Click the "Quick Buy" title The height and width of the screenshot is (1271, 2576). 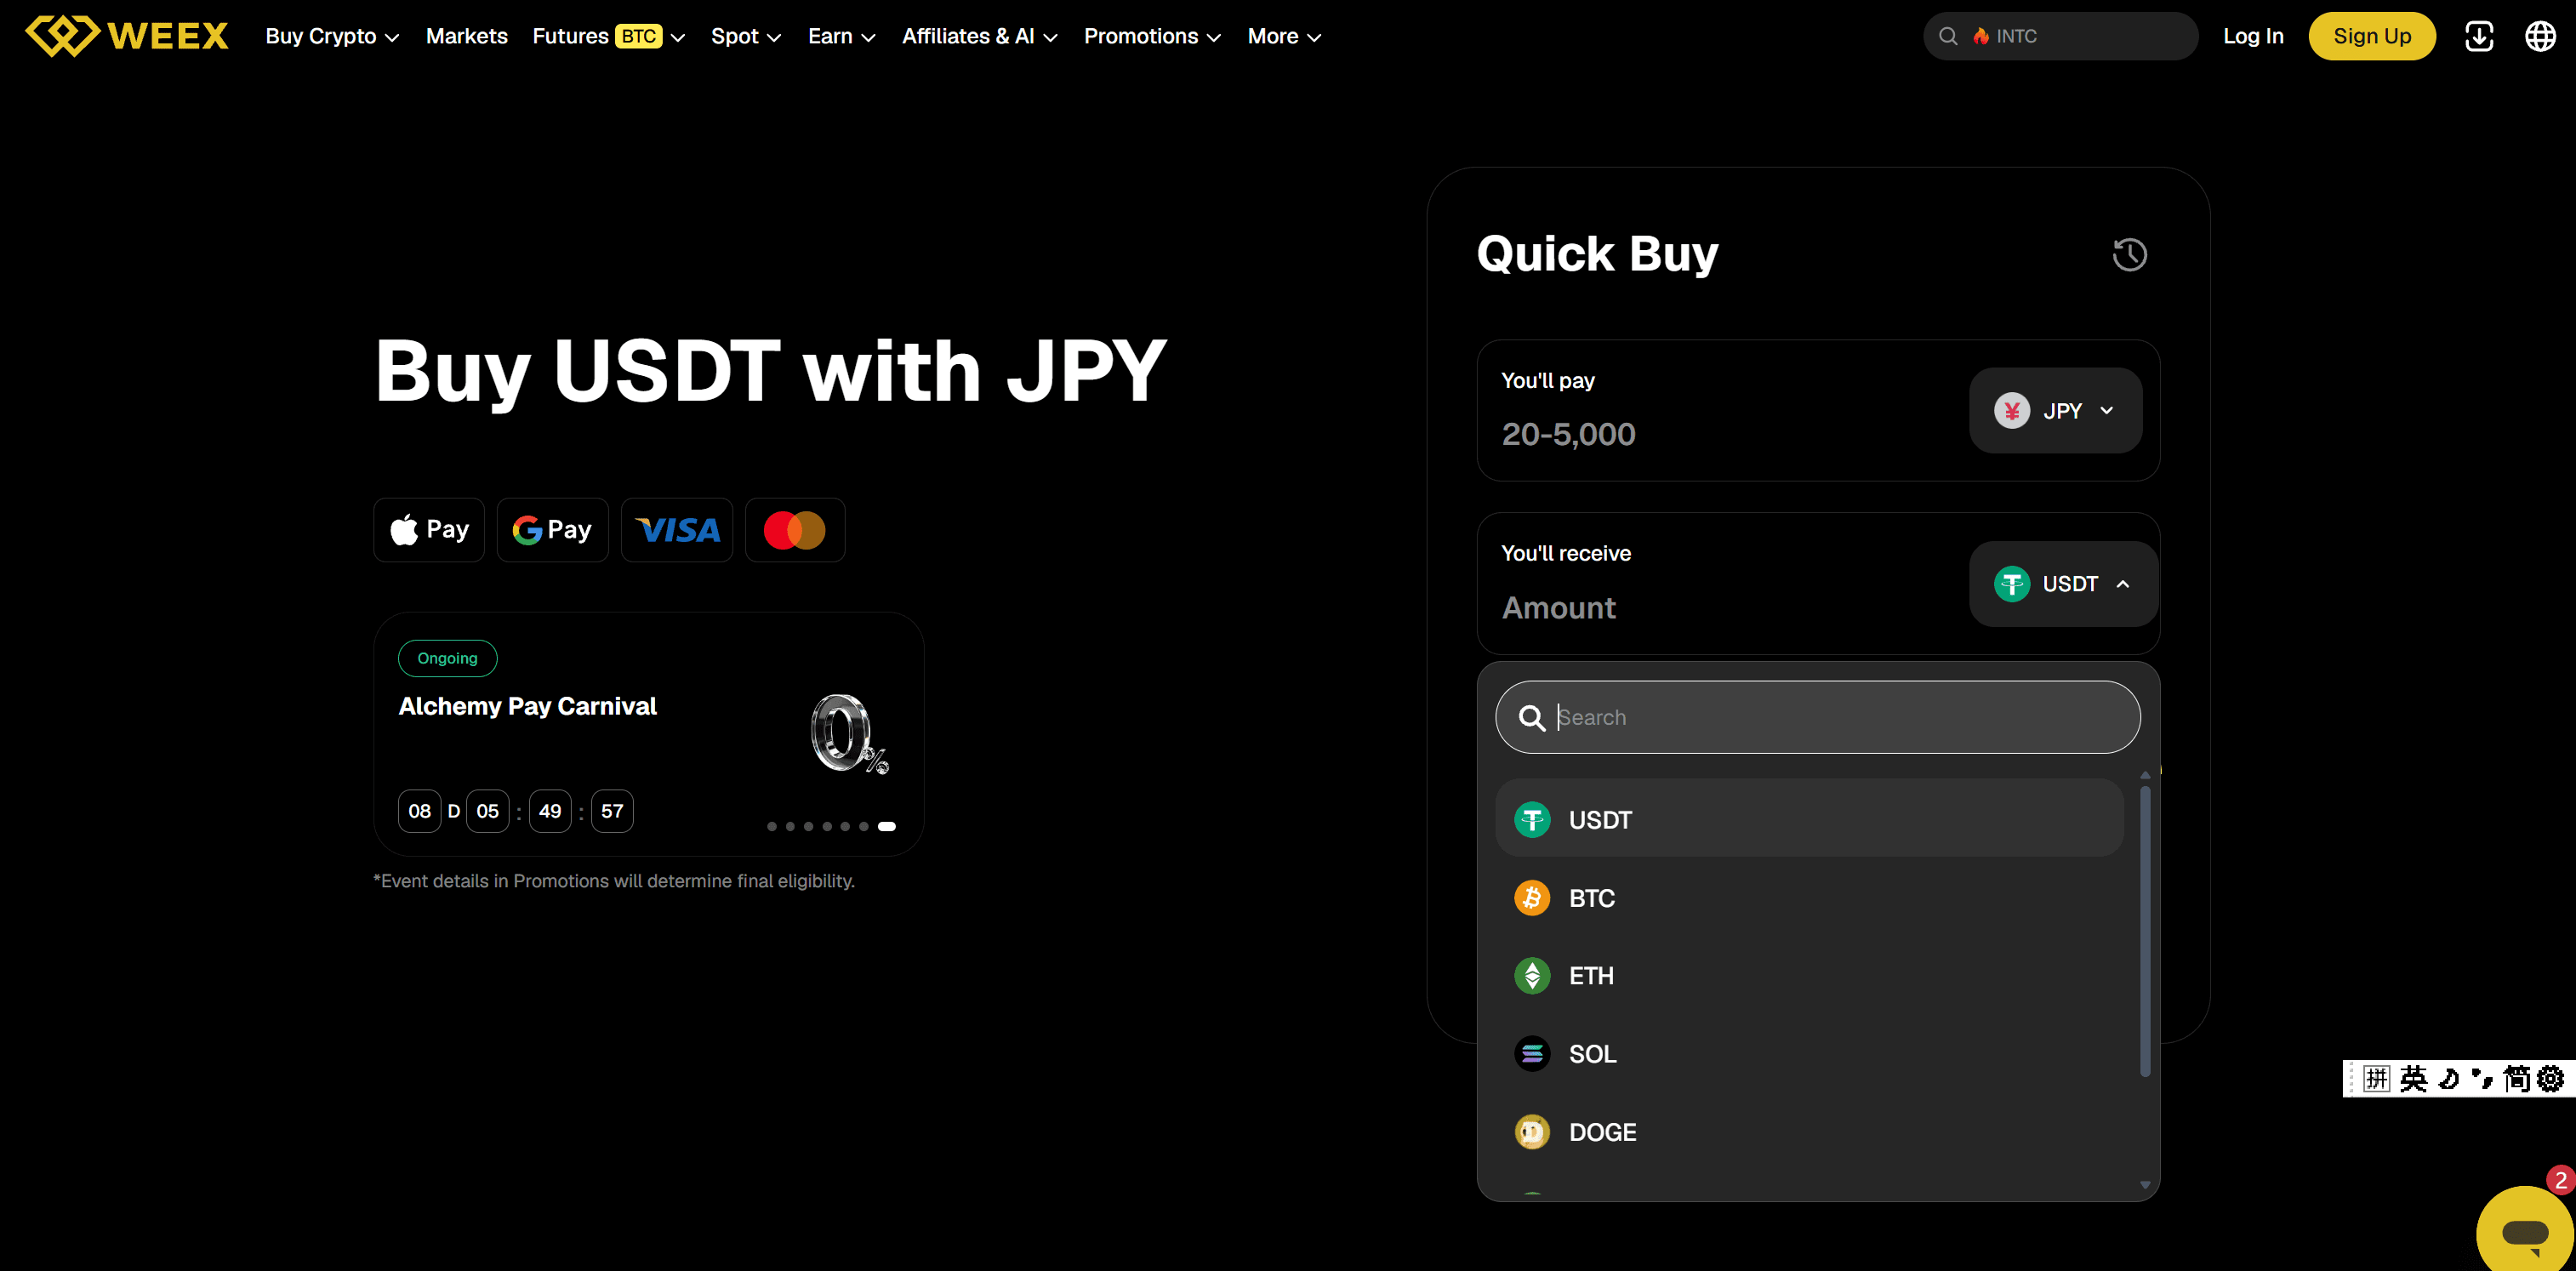(x=1597, y=254)
